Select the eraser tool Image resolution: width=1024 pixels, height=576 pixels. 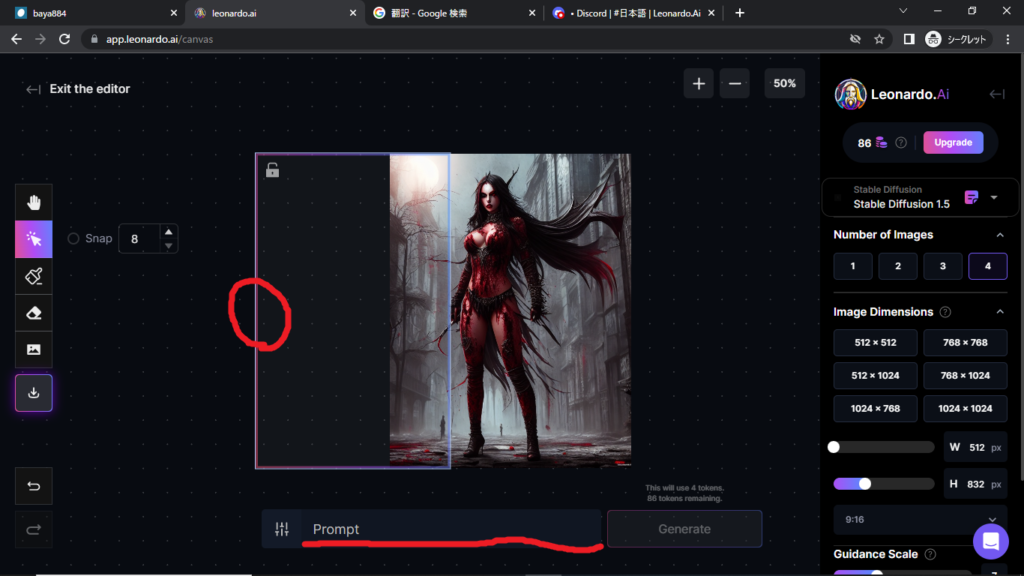click(34, 313)
